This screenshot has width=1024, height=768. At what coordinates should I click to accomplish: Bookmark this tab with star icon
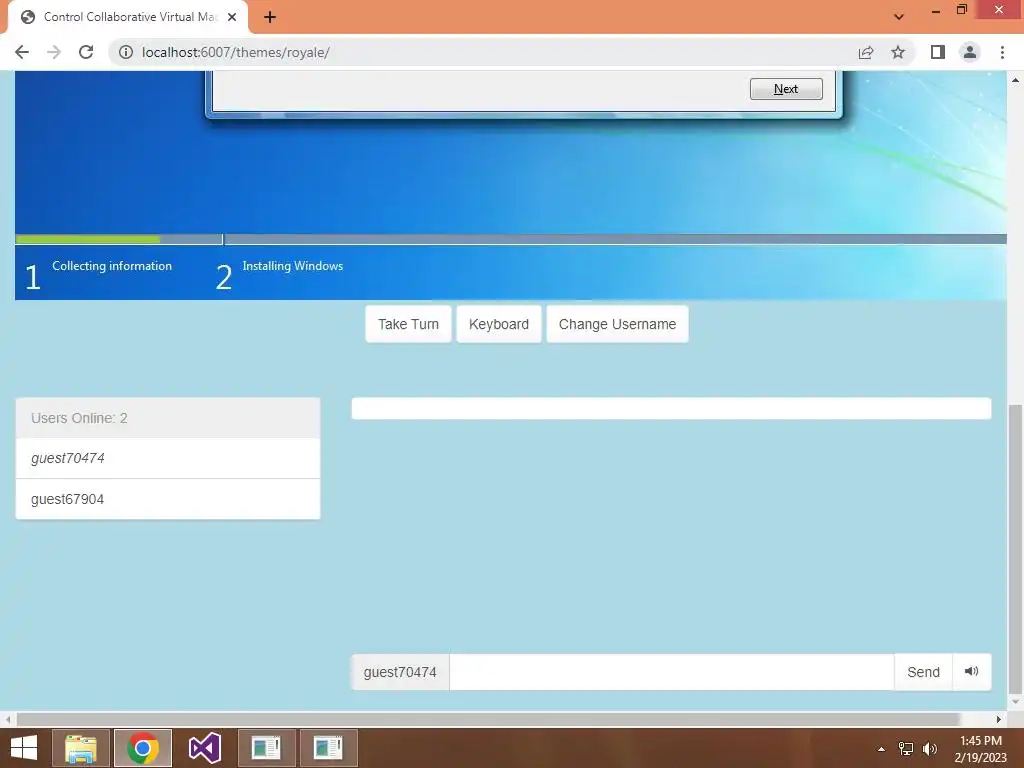point(898,52)
